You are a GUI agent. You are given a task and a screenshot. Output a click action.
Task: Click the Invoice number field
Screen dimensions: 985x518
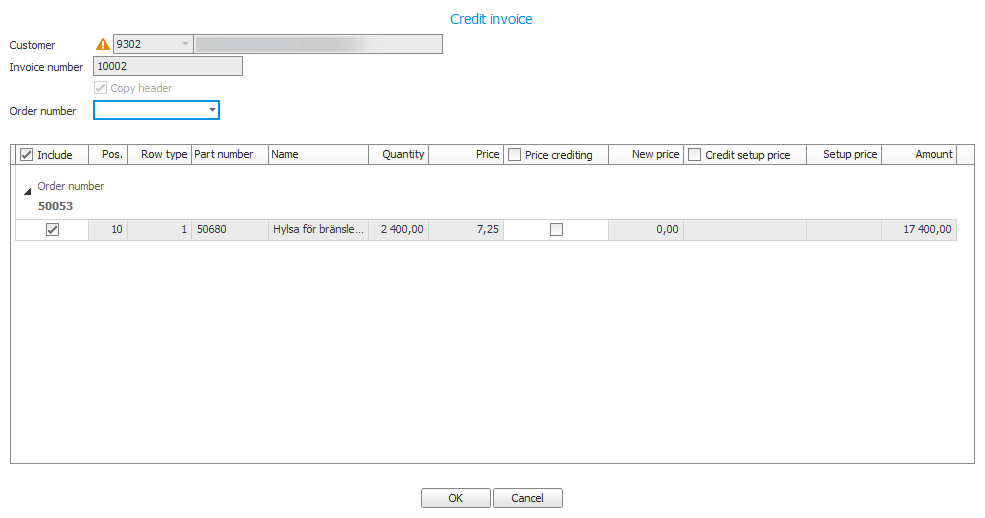(x=167, y=66)
